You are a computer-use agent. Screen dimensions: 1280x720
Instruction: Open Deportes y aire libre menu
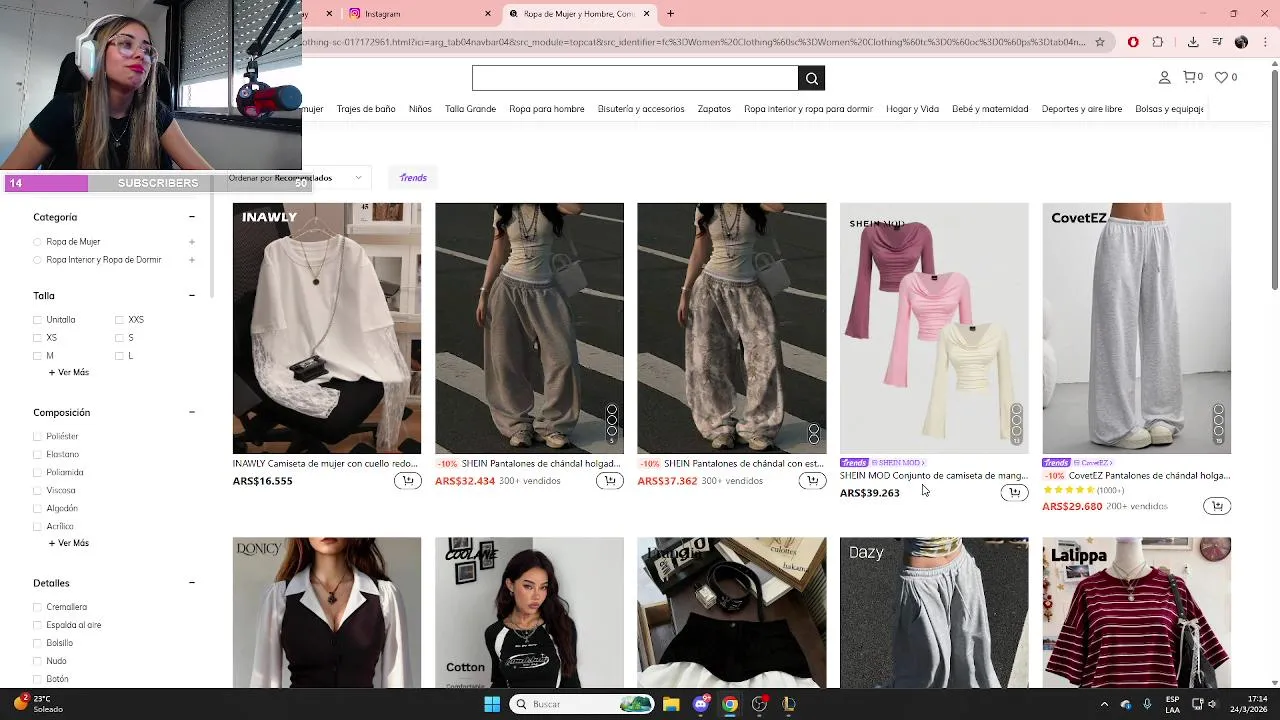point(1082,109)
